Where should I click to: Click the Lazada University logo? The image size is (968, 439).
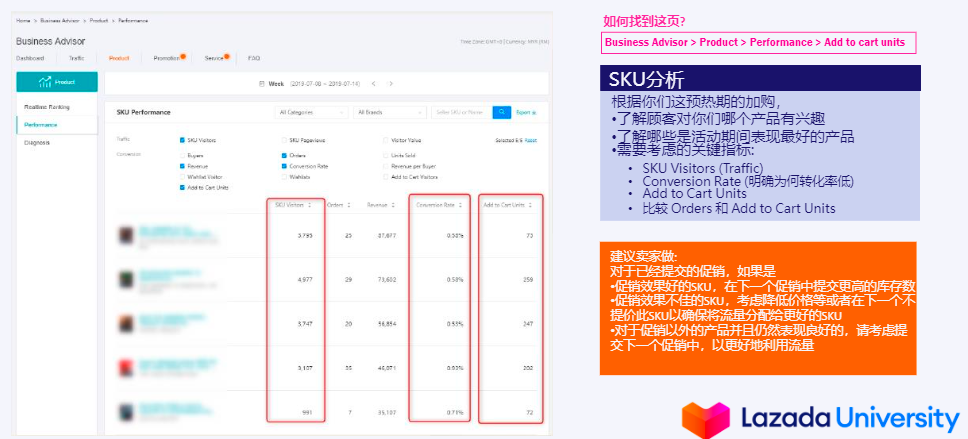[x=820, y=419]
